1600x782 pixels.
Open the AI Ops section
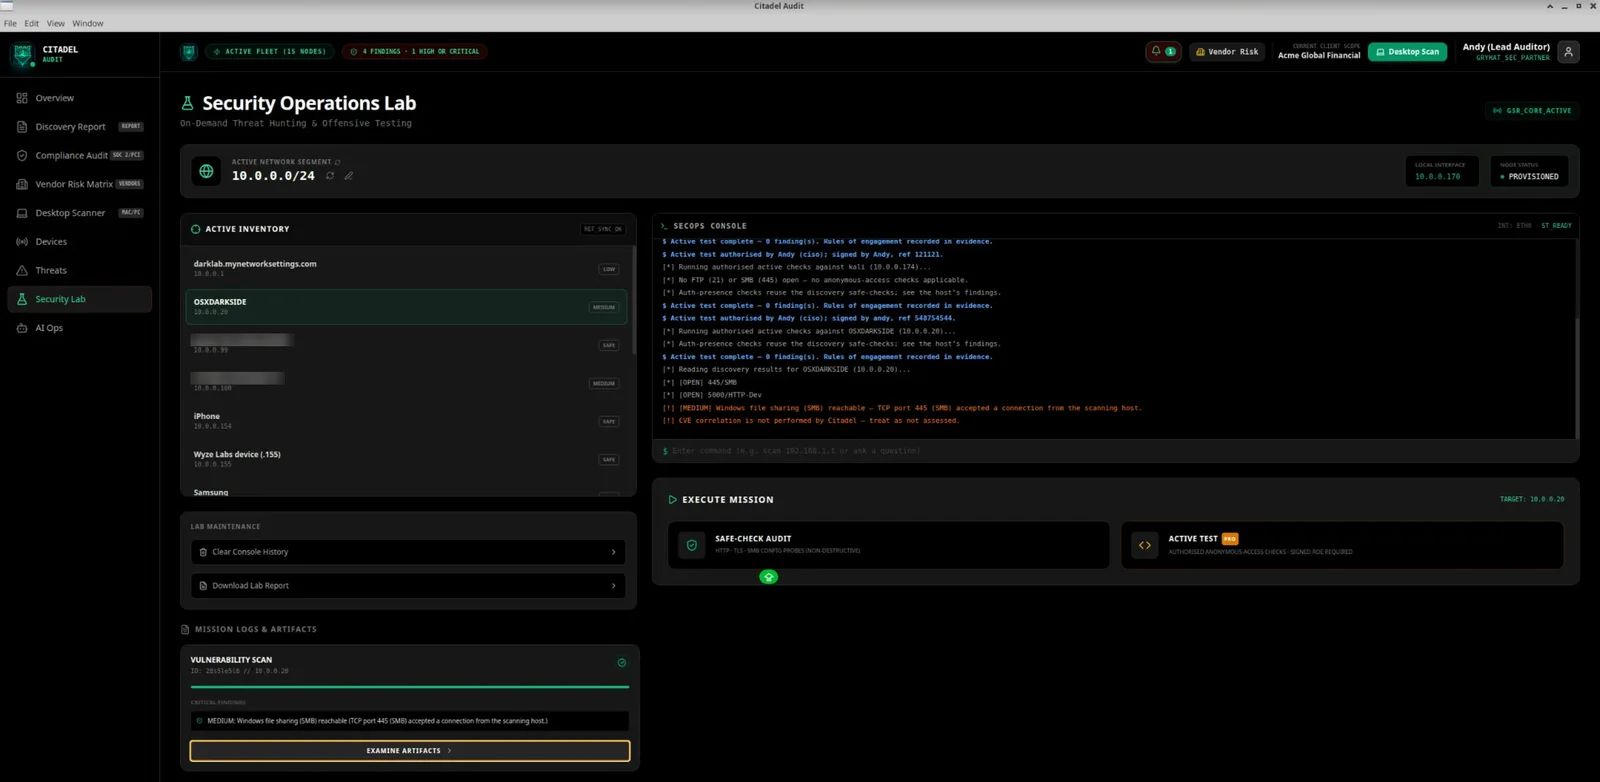pyautogui.click(x=80, y=328)
